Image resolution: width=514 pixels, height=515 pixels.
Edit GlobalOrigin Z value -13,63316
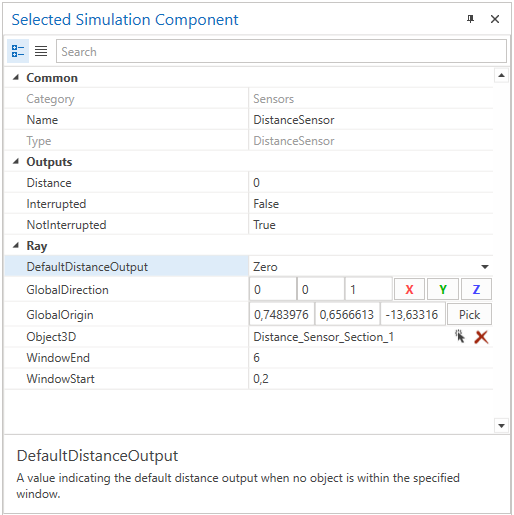413,314
